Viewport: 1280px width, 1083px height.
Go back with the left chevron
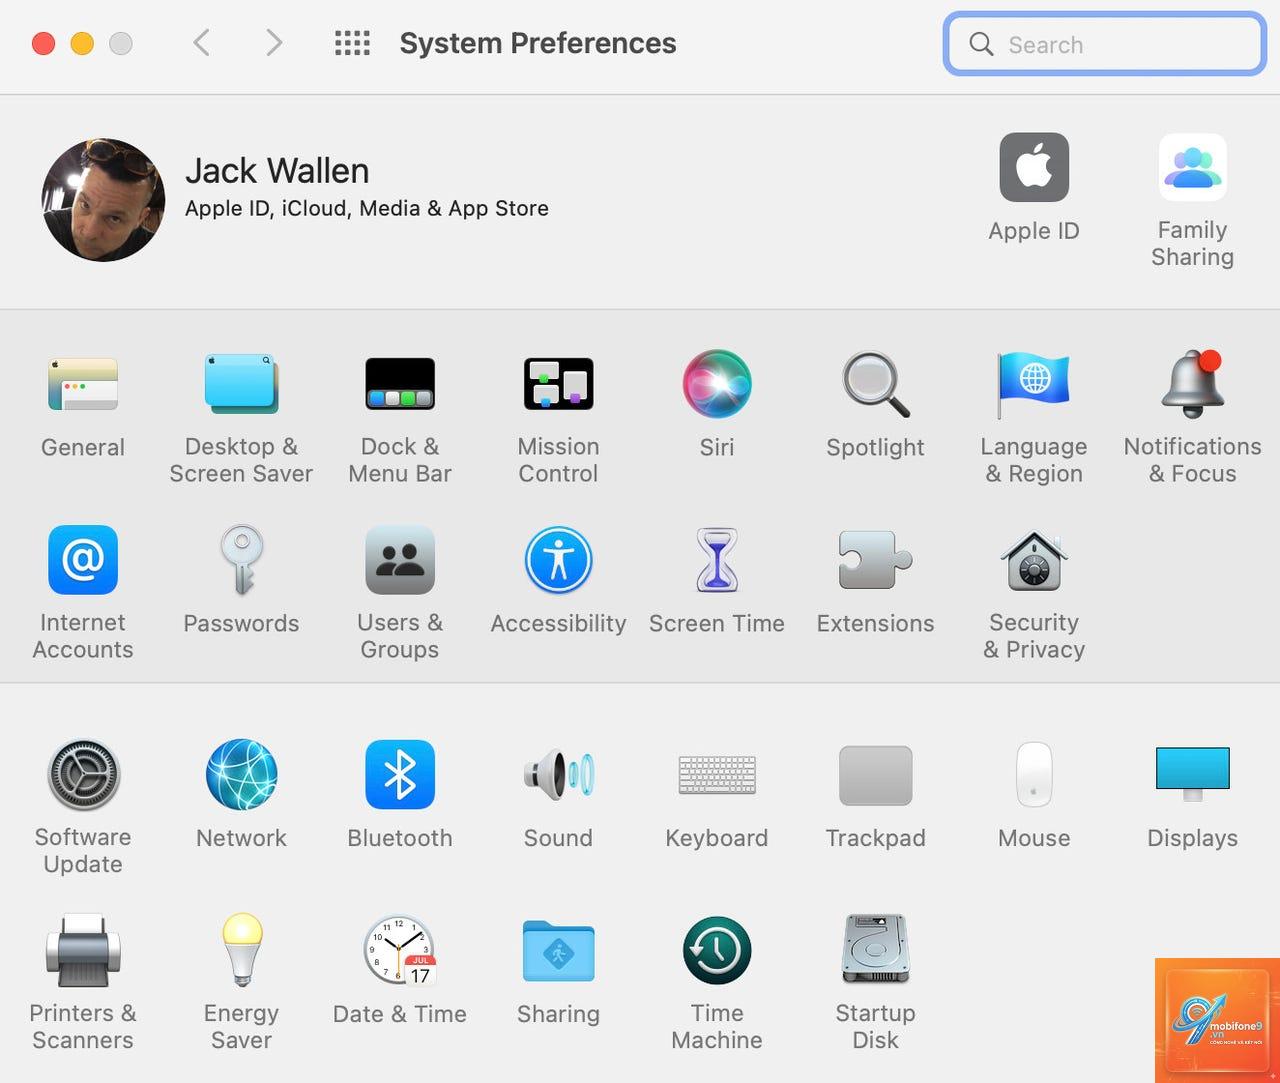pyautogui.click(x=201, y=43)
